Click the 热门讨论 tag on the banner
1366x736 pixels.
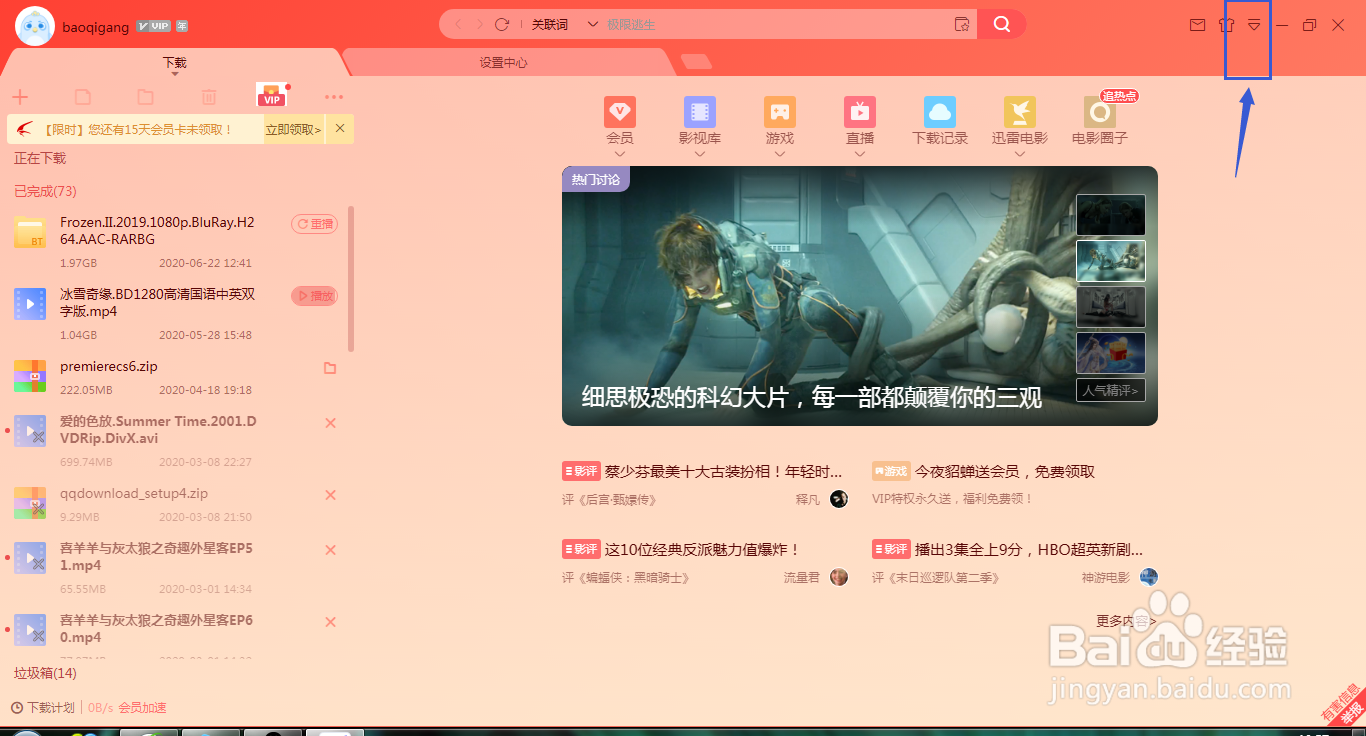click(596, 179)
